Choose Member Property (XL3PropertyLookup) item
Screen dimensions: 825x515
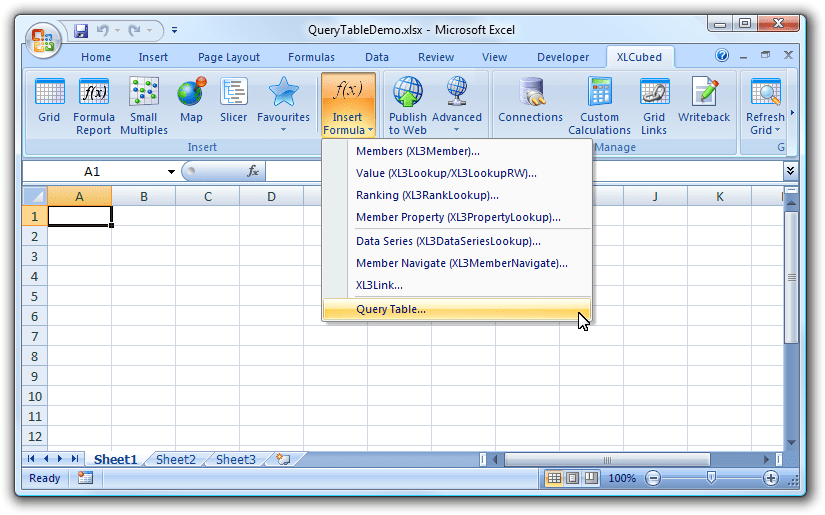click(x=457, y=217)
